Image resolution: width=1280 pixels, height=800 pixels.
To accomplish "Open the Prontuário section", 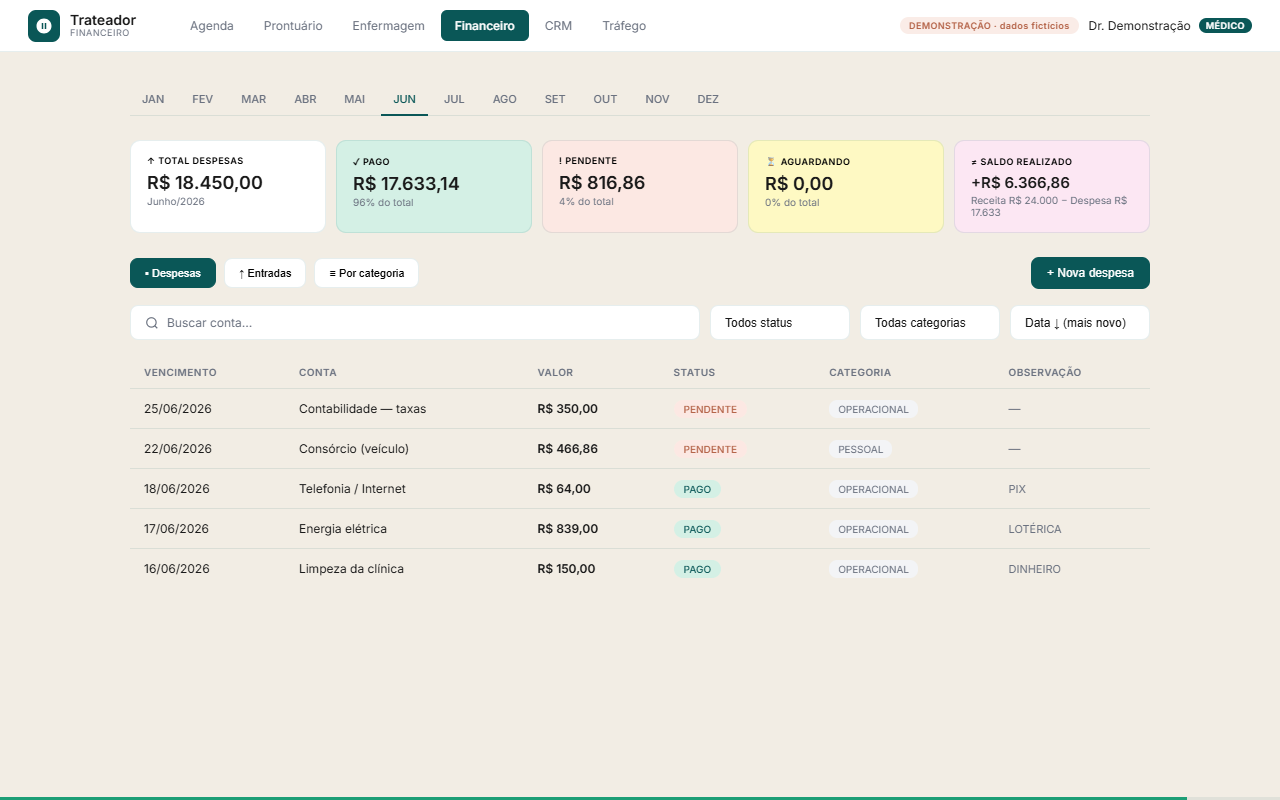I will pos(293,26).
